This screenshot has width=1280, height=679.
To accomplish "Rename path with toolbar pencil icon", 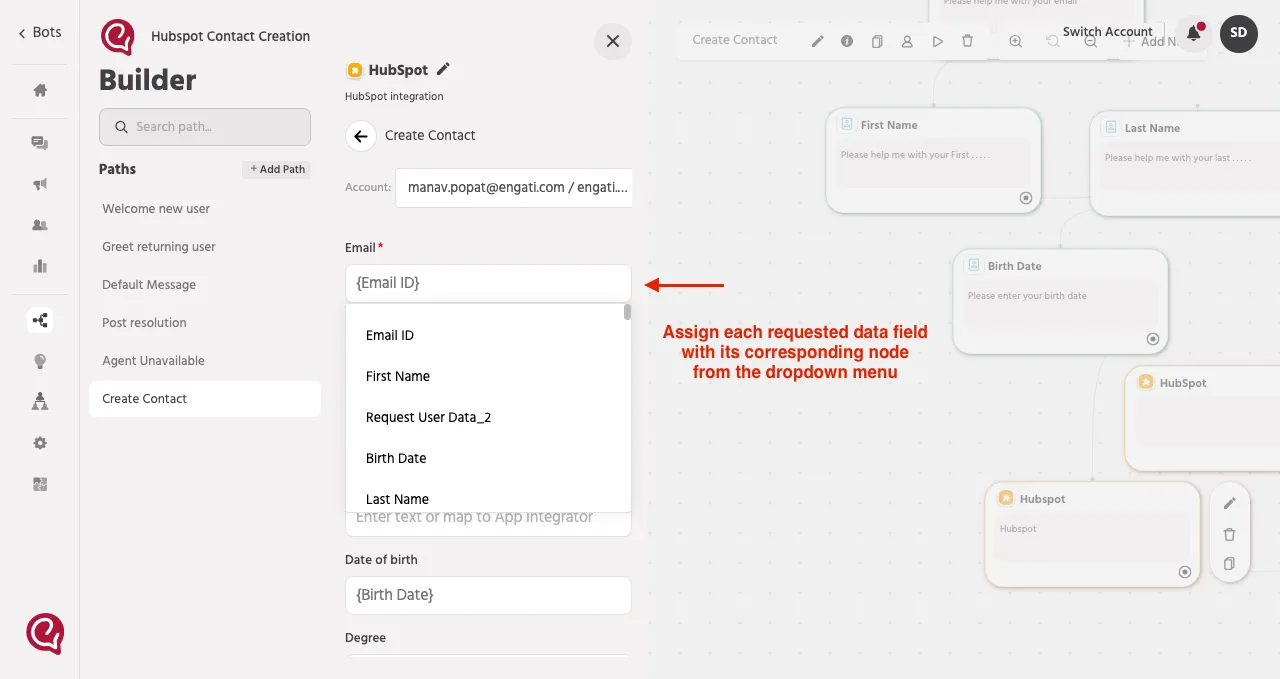I will [817, 41].
